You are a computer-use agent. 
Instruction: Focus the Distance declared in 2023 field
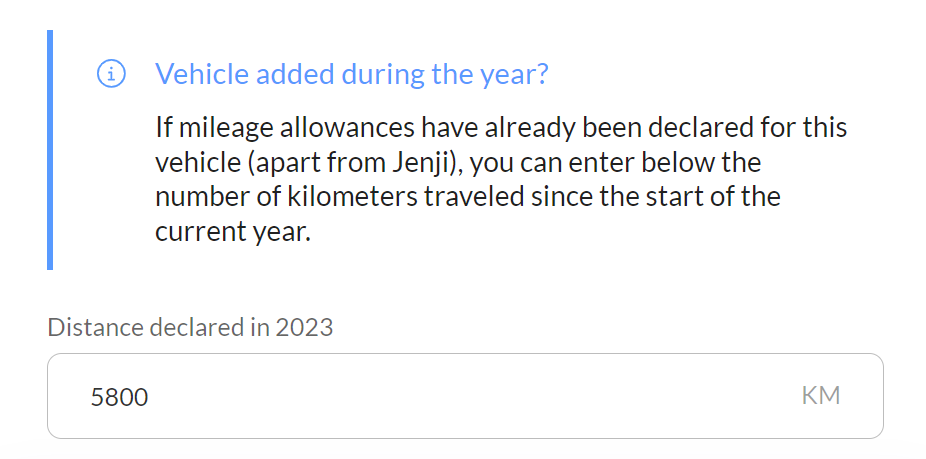coord(465,396)
